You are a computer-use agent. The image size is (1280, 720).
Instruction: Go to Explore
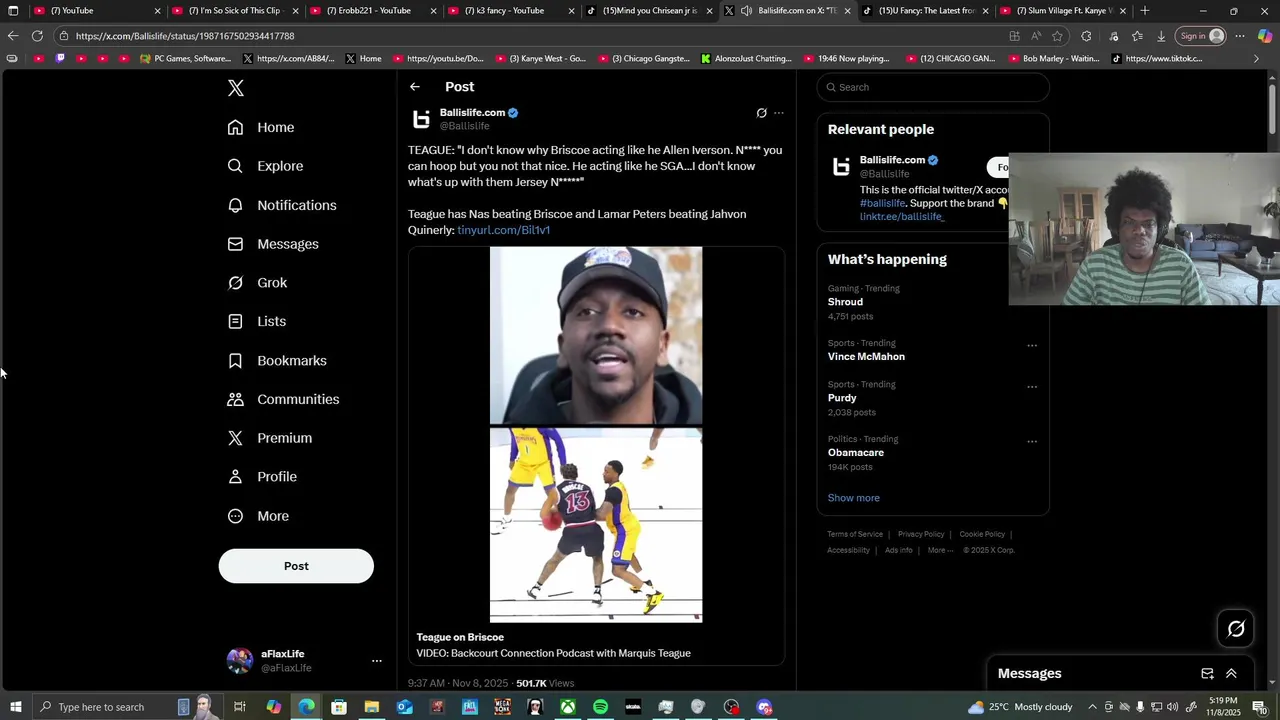click(x=264, y=166)
